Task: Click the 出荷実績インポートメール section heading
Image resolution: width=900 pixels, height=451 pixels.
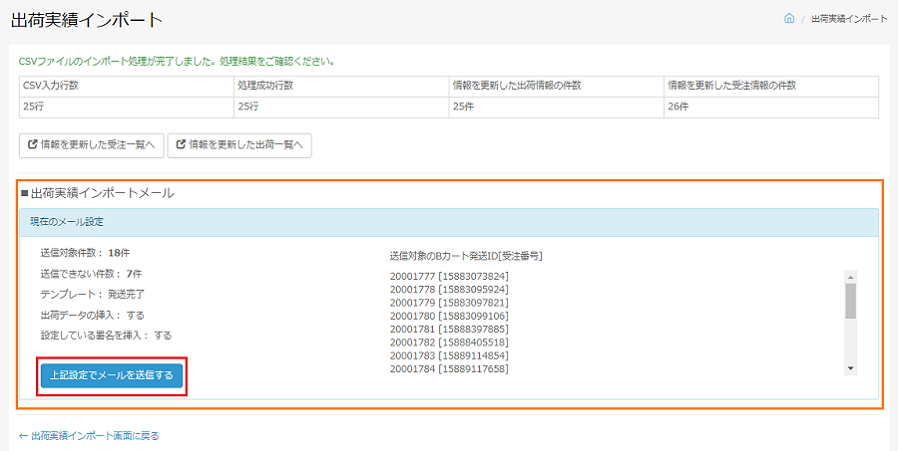Action: [x=98, y=193]
